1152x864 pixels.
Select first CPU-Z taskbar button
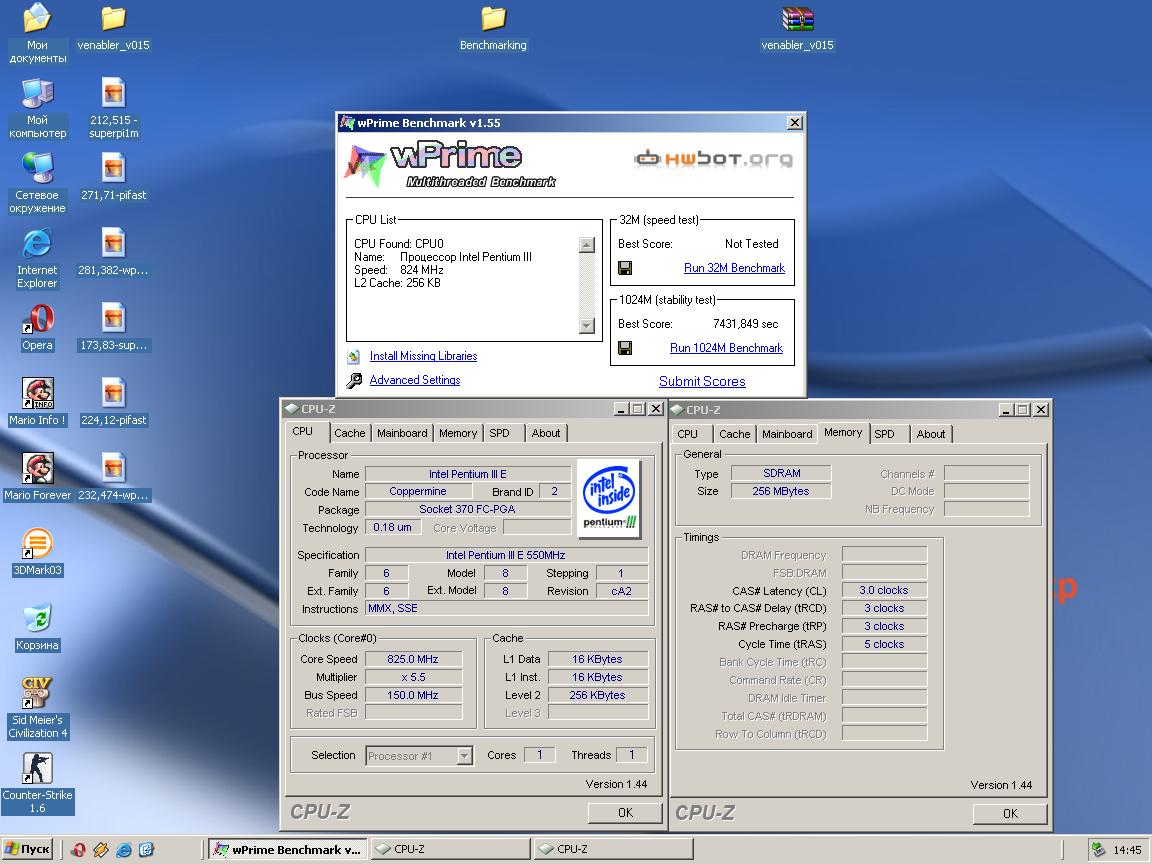tap(450, 849)
